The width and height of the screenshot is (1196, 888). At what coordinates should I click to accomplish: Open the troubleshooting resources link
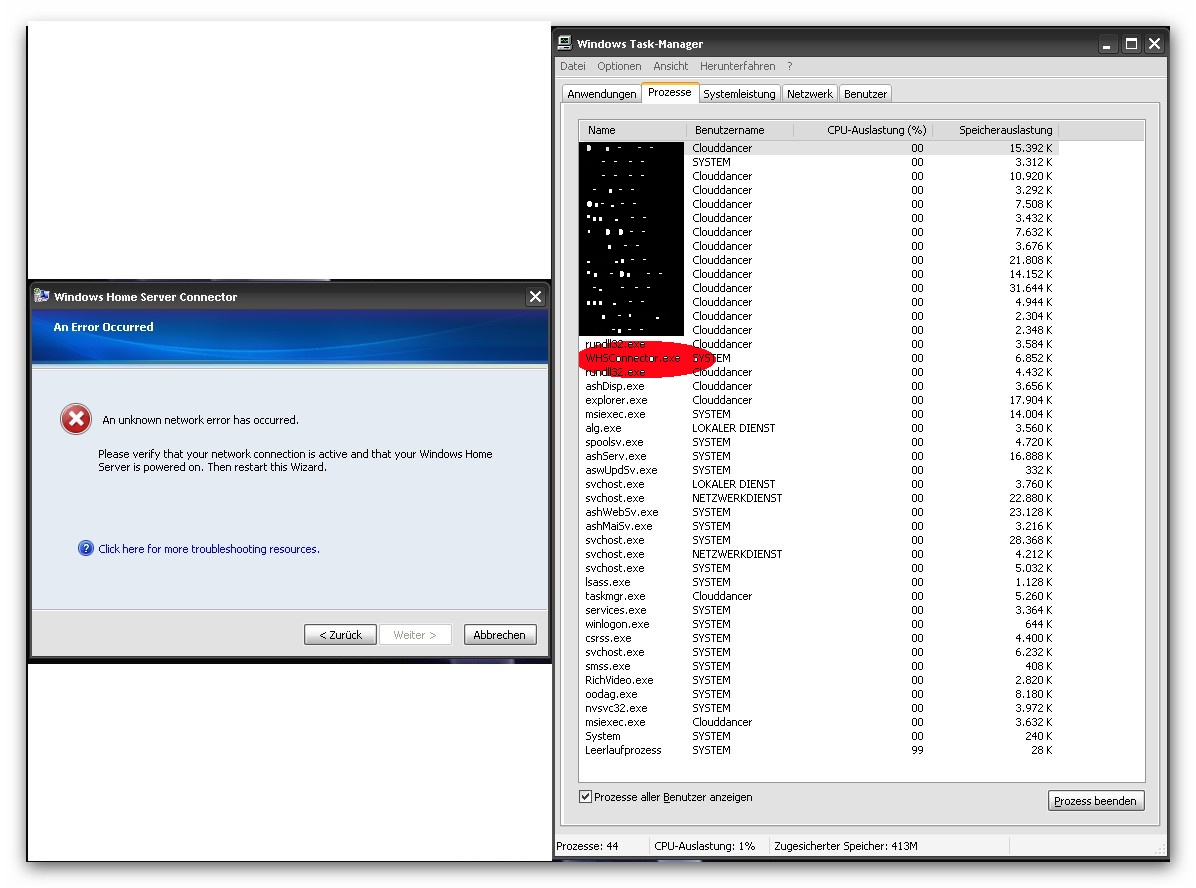[x=209, y=549]
